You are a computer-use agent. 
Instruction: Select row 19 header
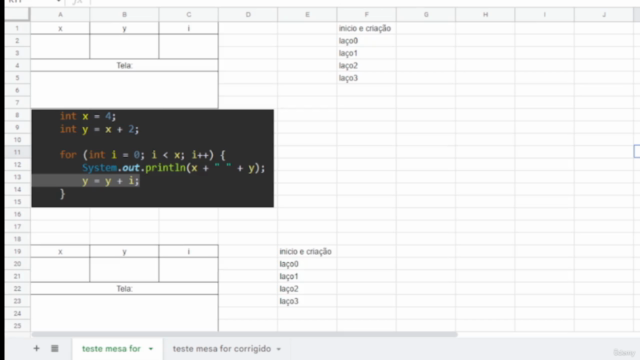click(x=17, y=251)
